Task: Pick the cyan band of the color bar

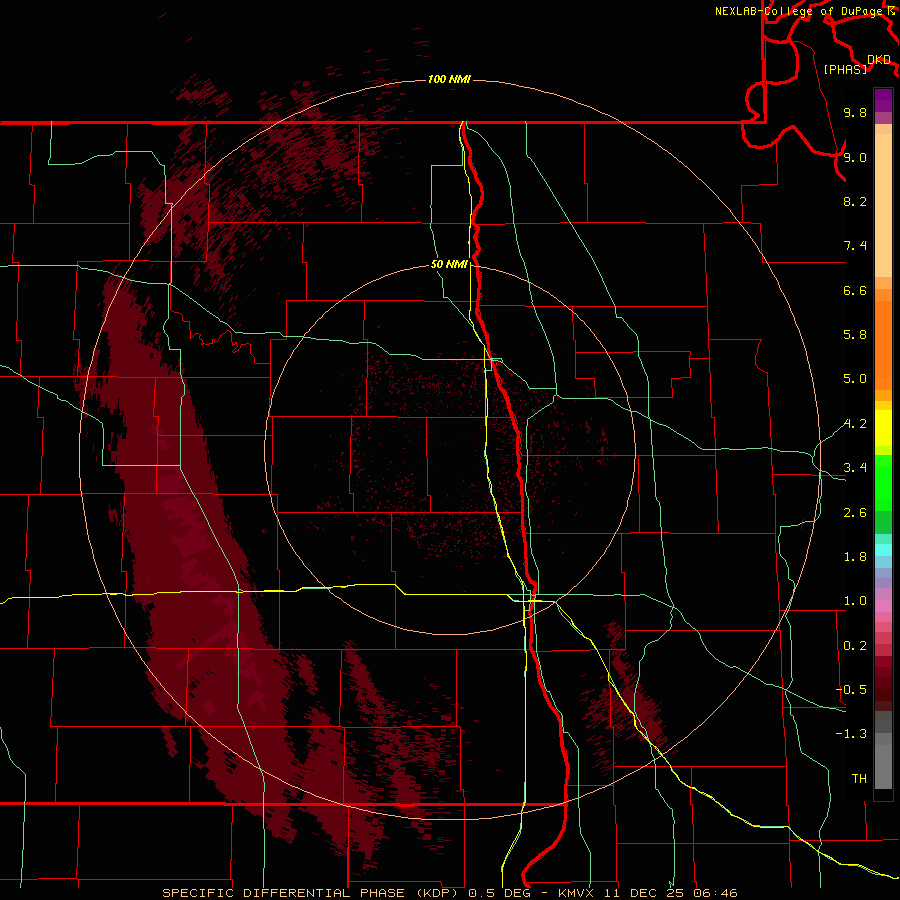Action: [883, 550]
